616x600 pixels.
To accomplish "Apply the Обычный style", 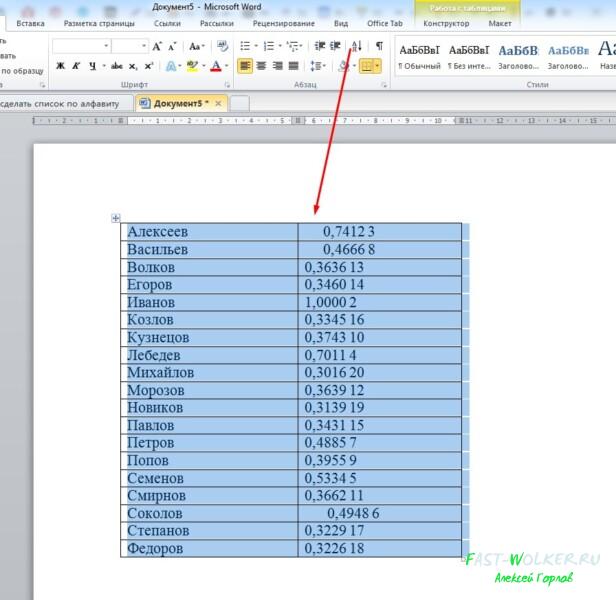I will pos(419,57).
